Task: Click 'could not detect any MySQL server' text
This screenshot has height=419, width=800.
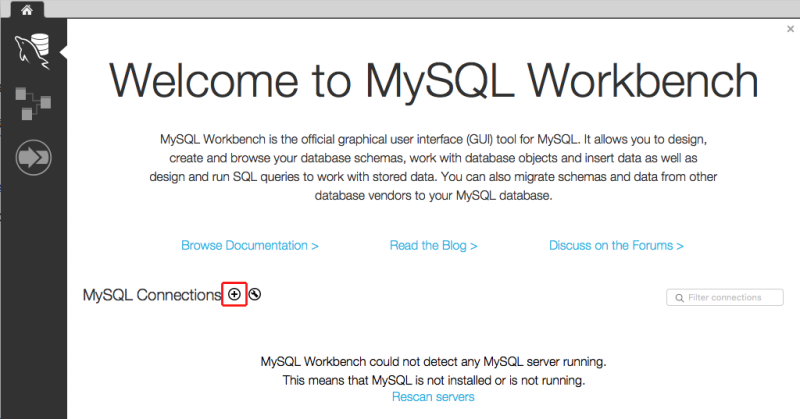Action: pos(434,362)
